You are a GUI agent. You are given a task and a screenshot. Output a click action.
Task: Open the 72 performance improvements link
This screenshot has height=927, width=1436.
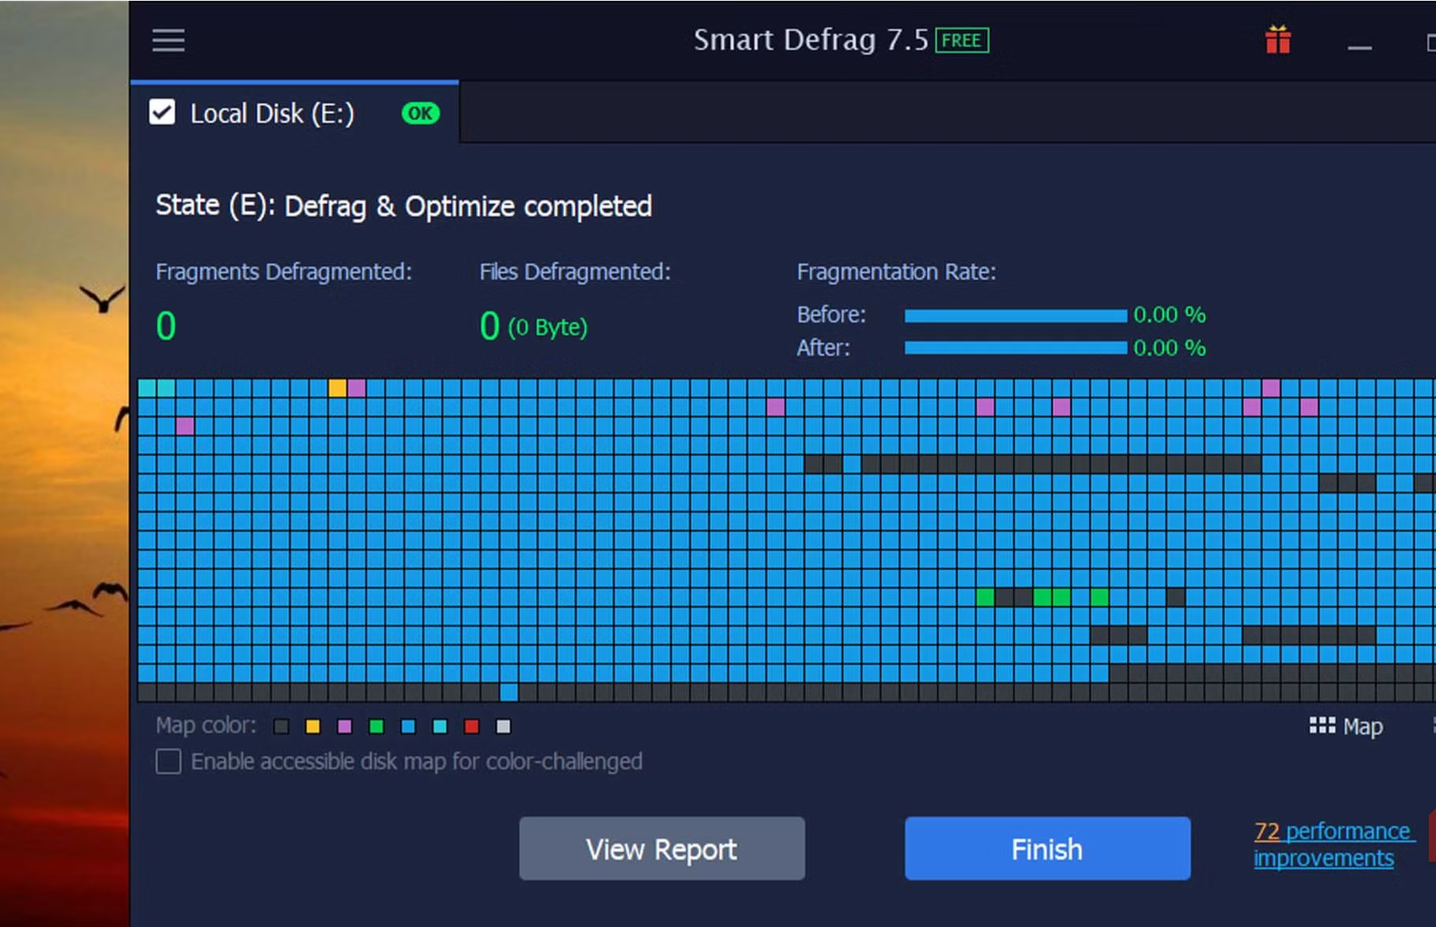click(1333, 845)
